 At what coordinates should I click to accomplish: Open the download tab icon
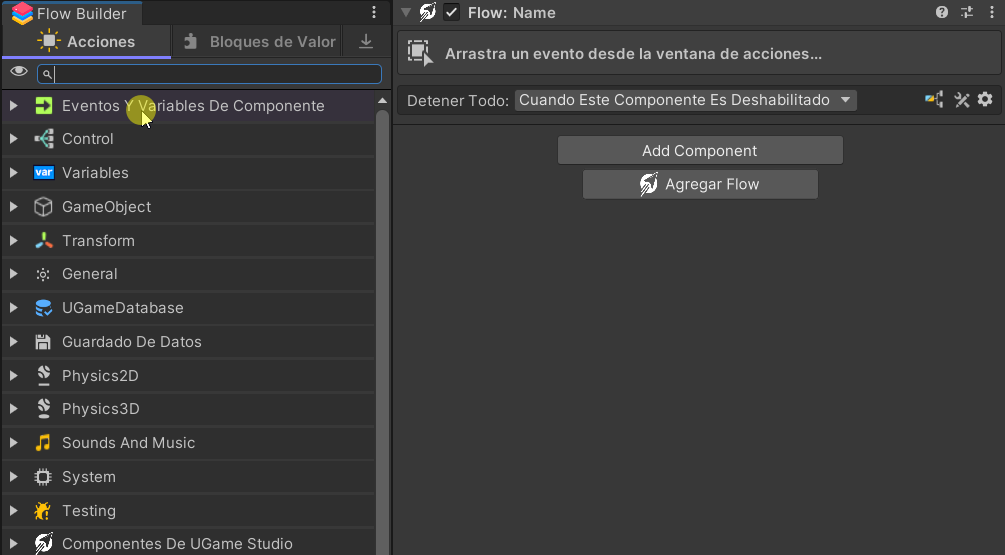[x=366, y=42]
